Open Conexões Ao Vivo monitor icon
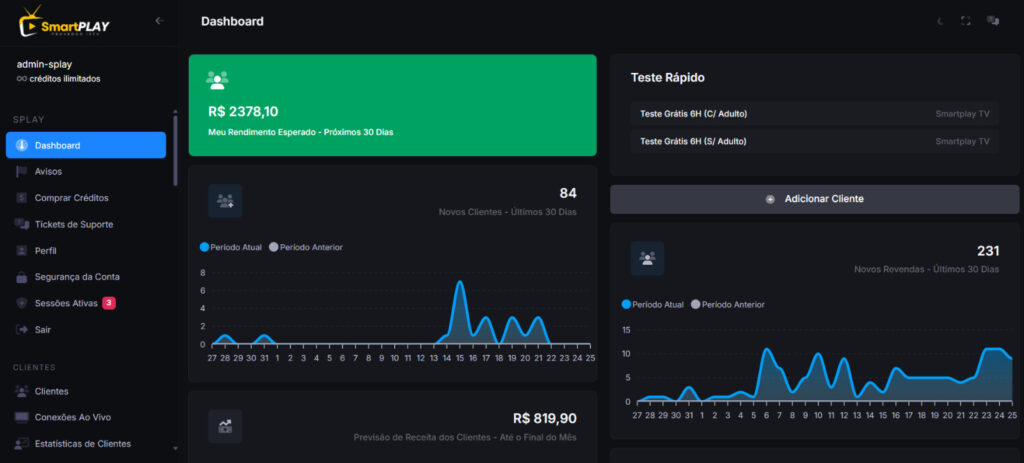Viewport: 1024px width, 463px height. [22, 417]
